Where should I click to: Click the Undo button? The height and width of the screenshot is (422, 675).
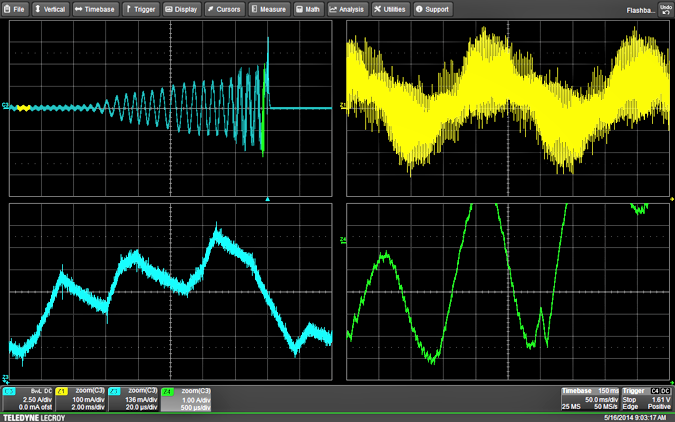666,9
